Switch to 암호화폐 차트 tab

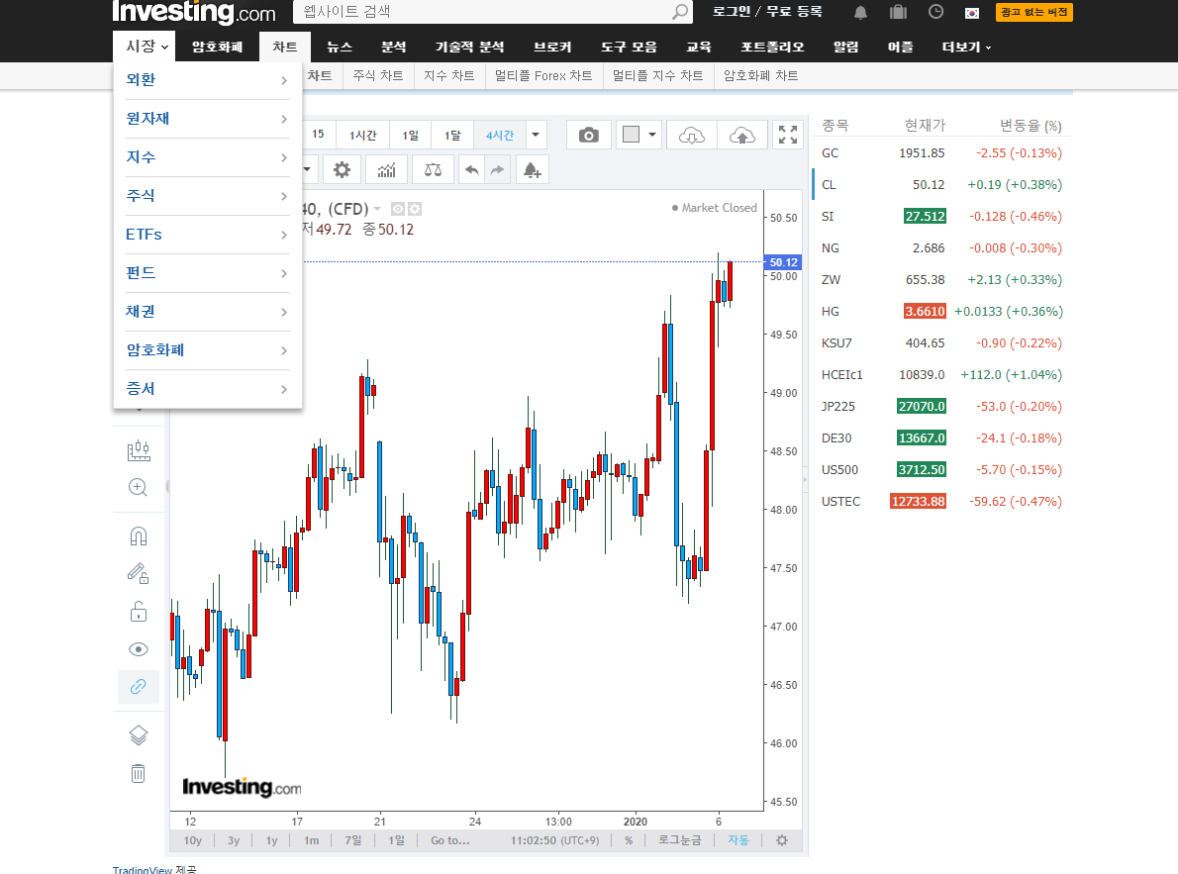(x=760, y=75)
